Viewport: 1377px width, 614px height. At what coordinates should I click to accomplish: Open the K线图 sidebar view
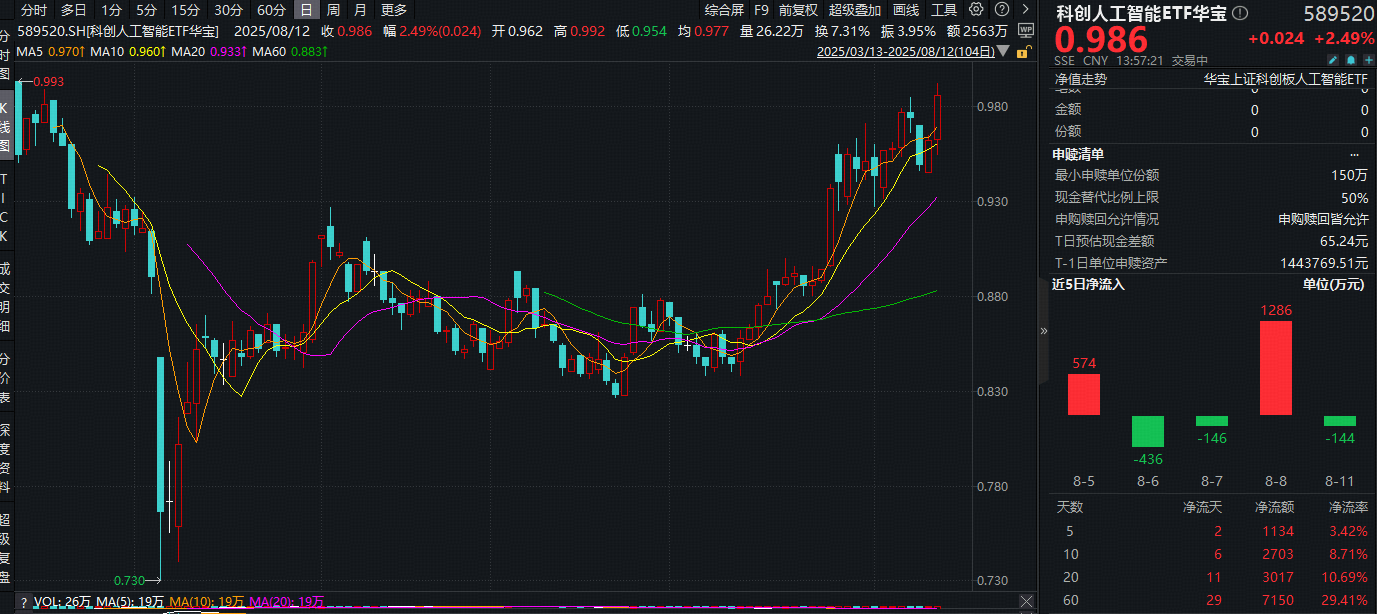[5, 126]
